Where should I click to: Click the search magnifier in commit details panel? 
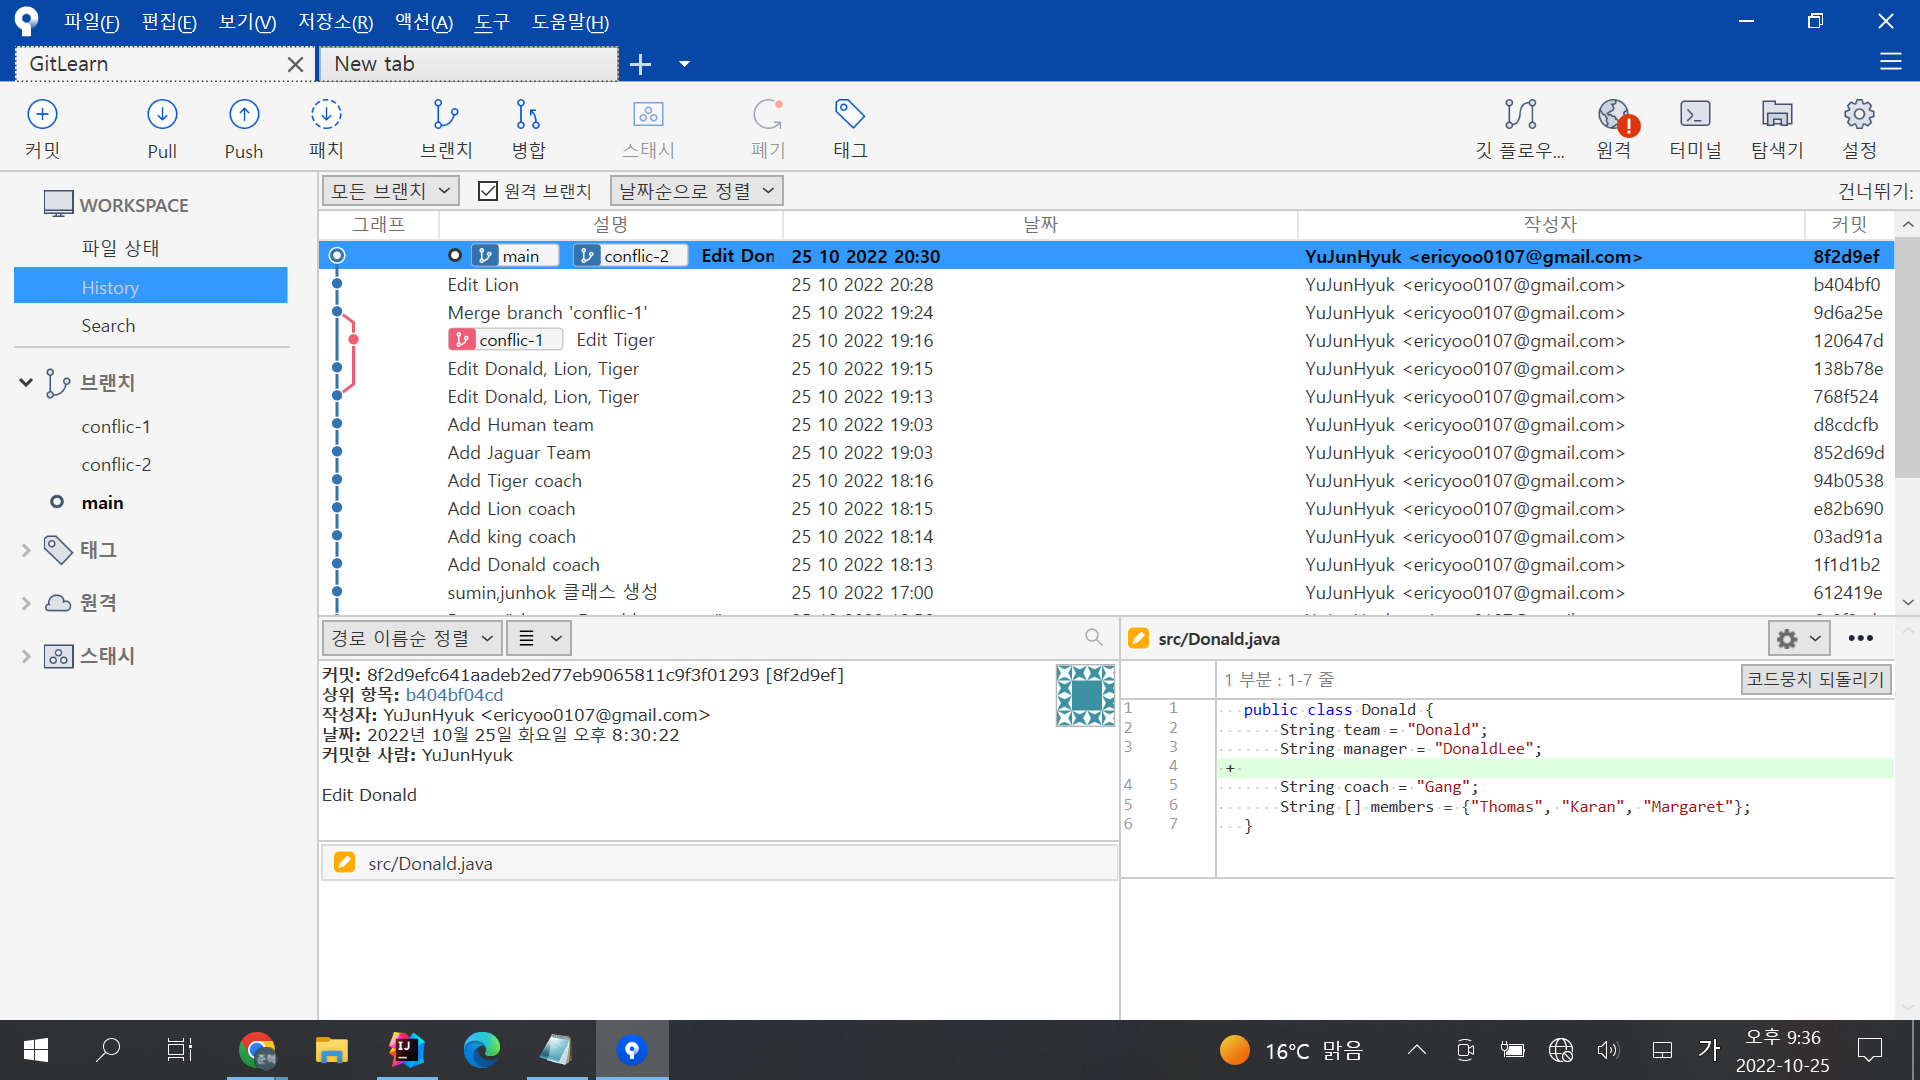pos(1094,637)
